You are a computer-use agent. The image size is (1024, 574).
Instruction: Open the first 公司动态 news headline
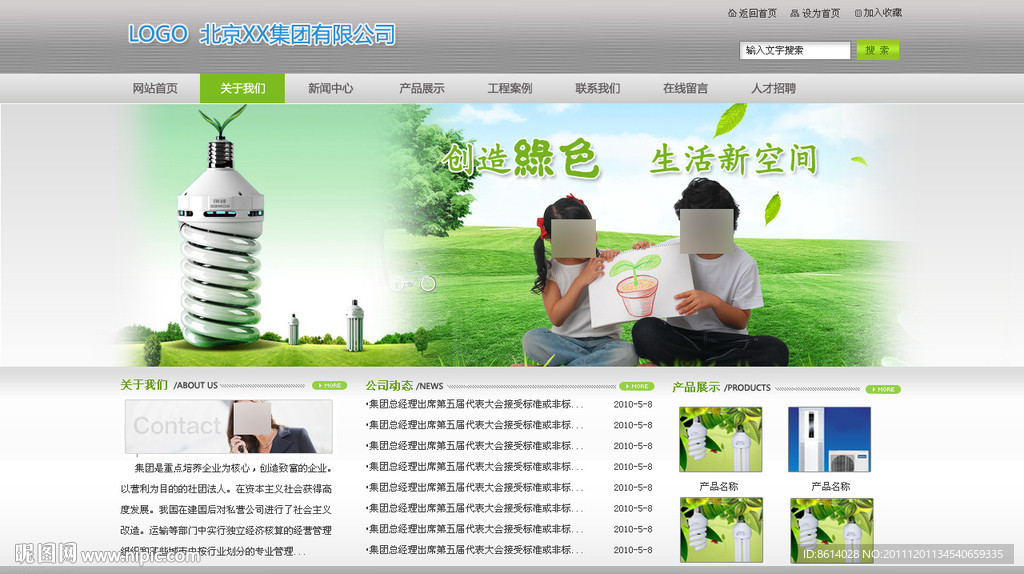475,404
